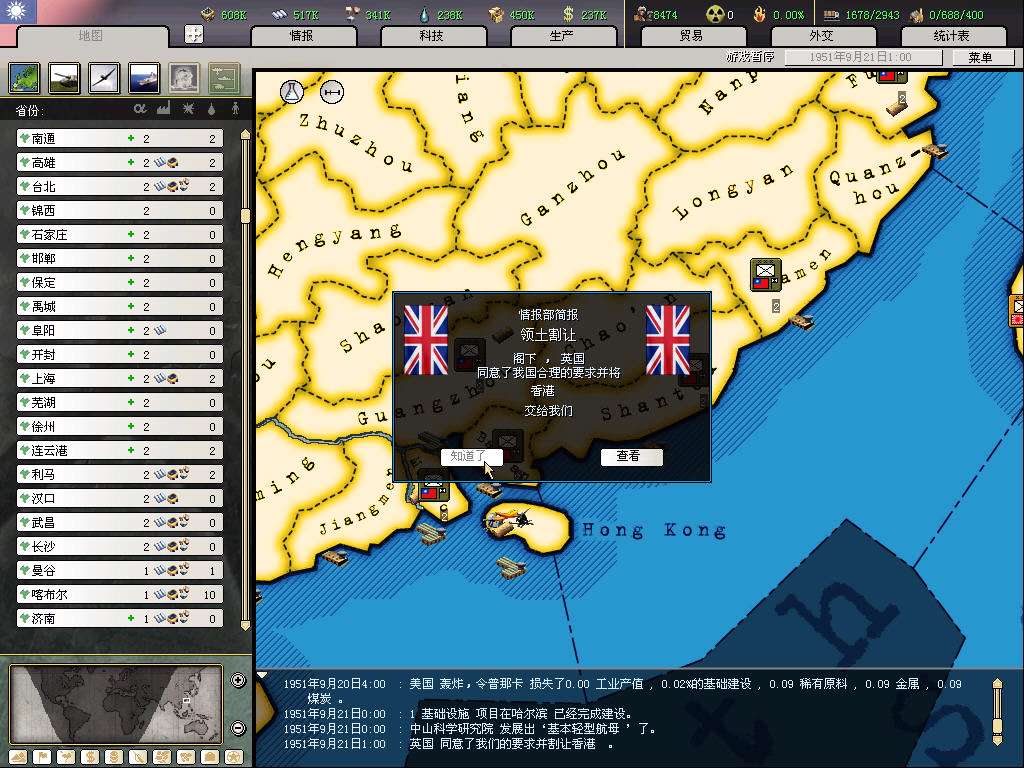The image size is (1024, 768).
Task: Collapse the message log triangle toggle
Action: coord(262,675)
